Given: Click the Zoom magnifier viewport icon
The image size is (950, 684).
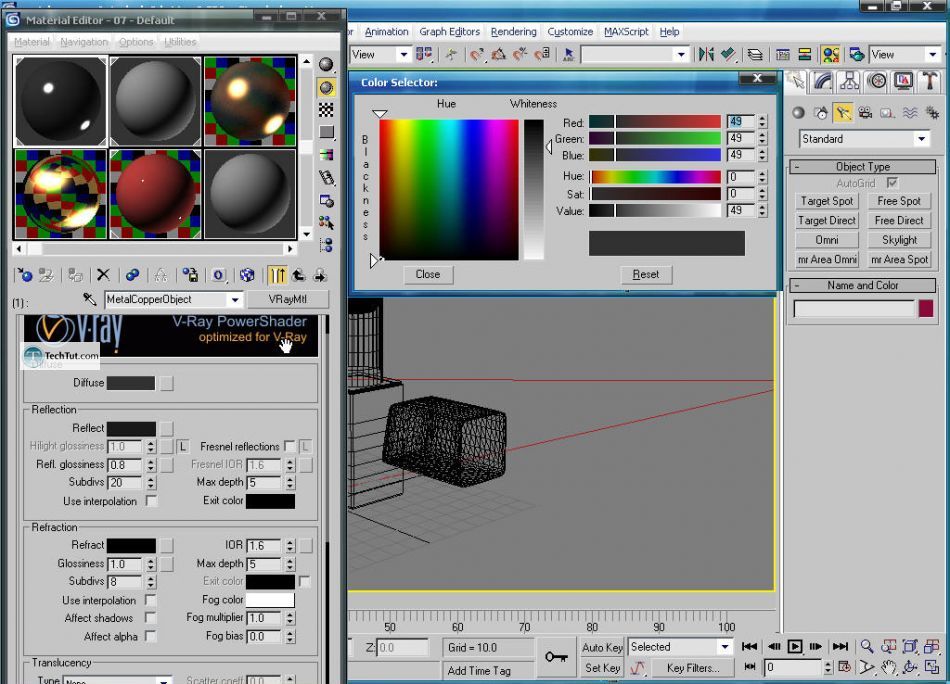Looking at the screenshot, I should click(x=867, y=646).
